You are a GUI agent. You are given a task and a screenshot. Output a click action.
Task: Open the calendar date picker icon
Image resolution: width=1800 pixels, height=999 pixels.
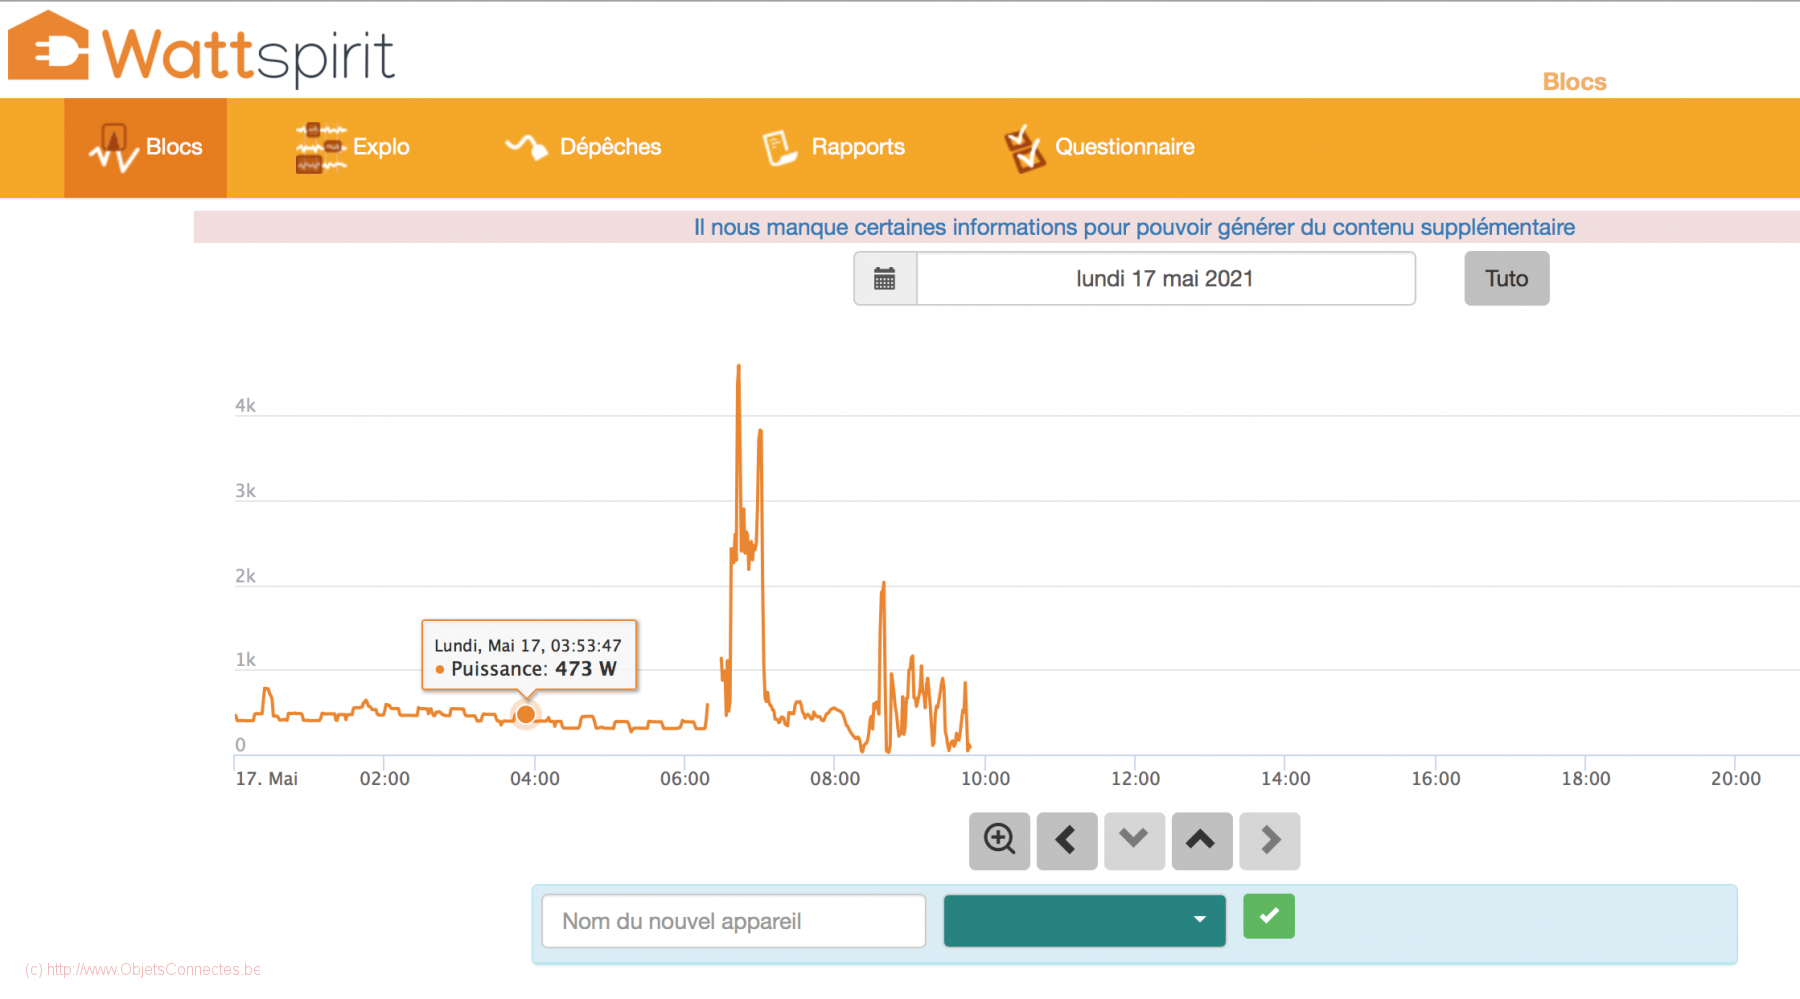point(885,278)
